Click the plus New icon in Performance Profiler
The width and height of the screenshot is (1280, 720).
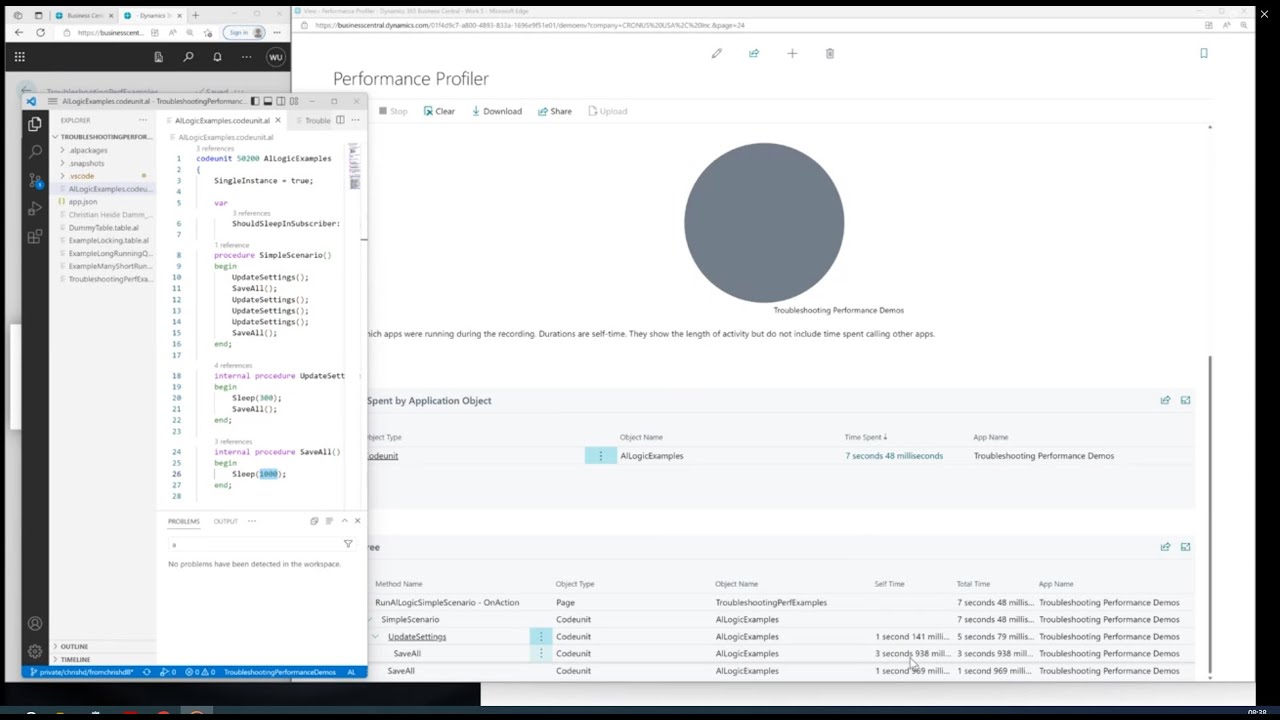(x=792, y=53)
